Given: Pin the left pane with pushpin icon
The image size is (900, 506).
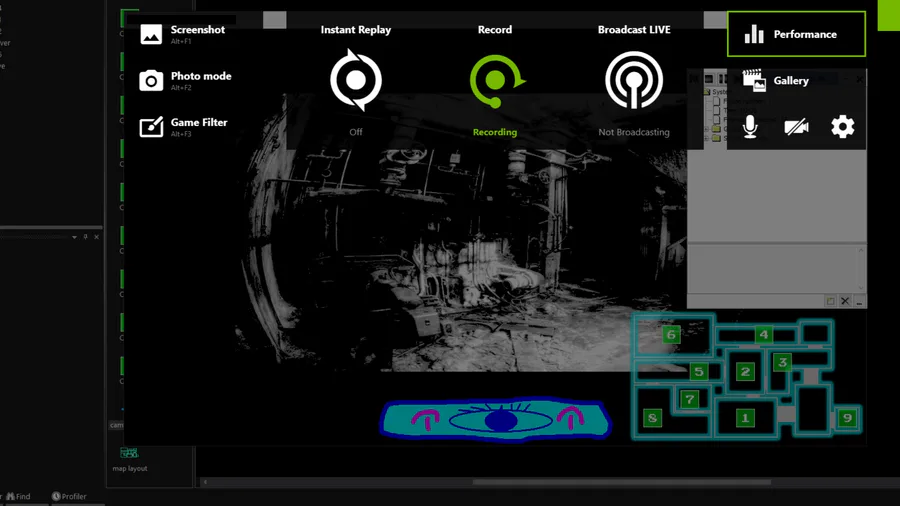Looking at the screenshot, I should tap(86, 237).
